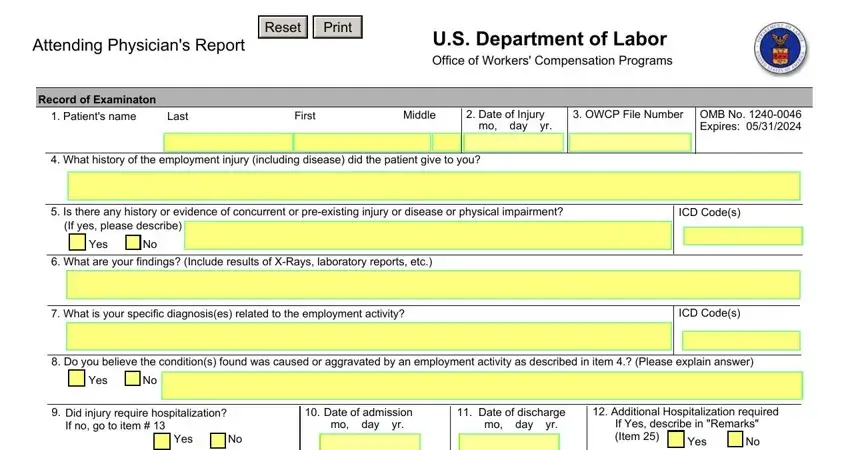Click the Department of Labor seal
The width and height of the screenshot is (850, 450).
tap(781, 49)
